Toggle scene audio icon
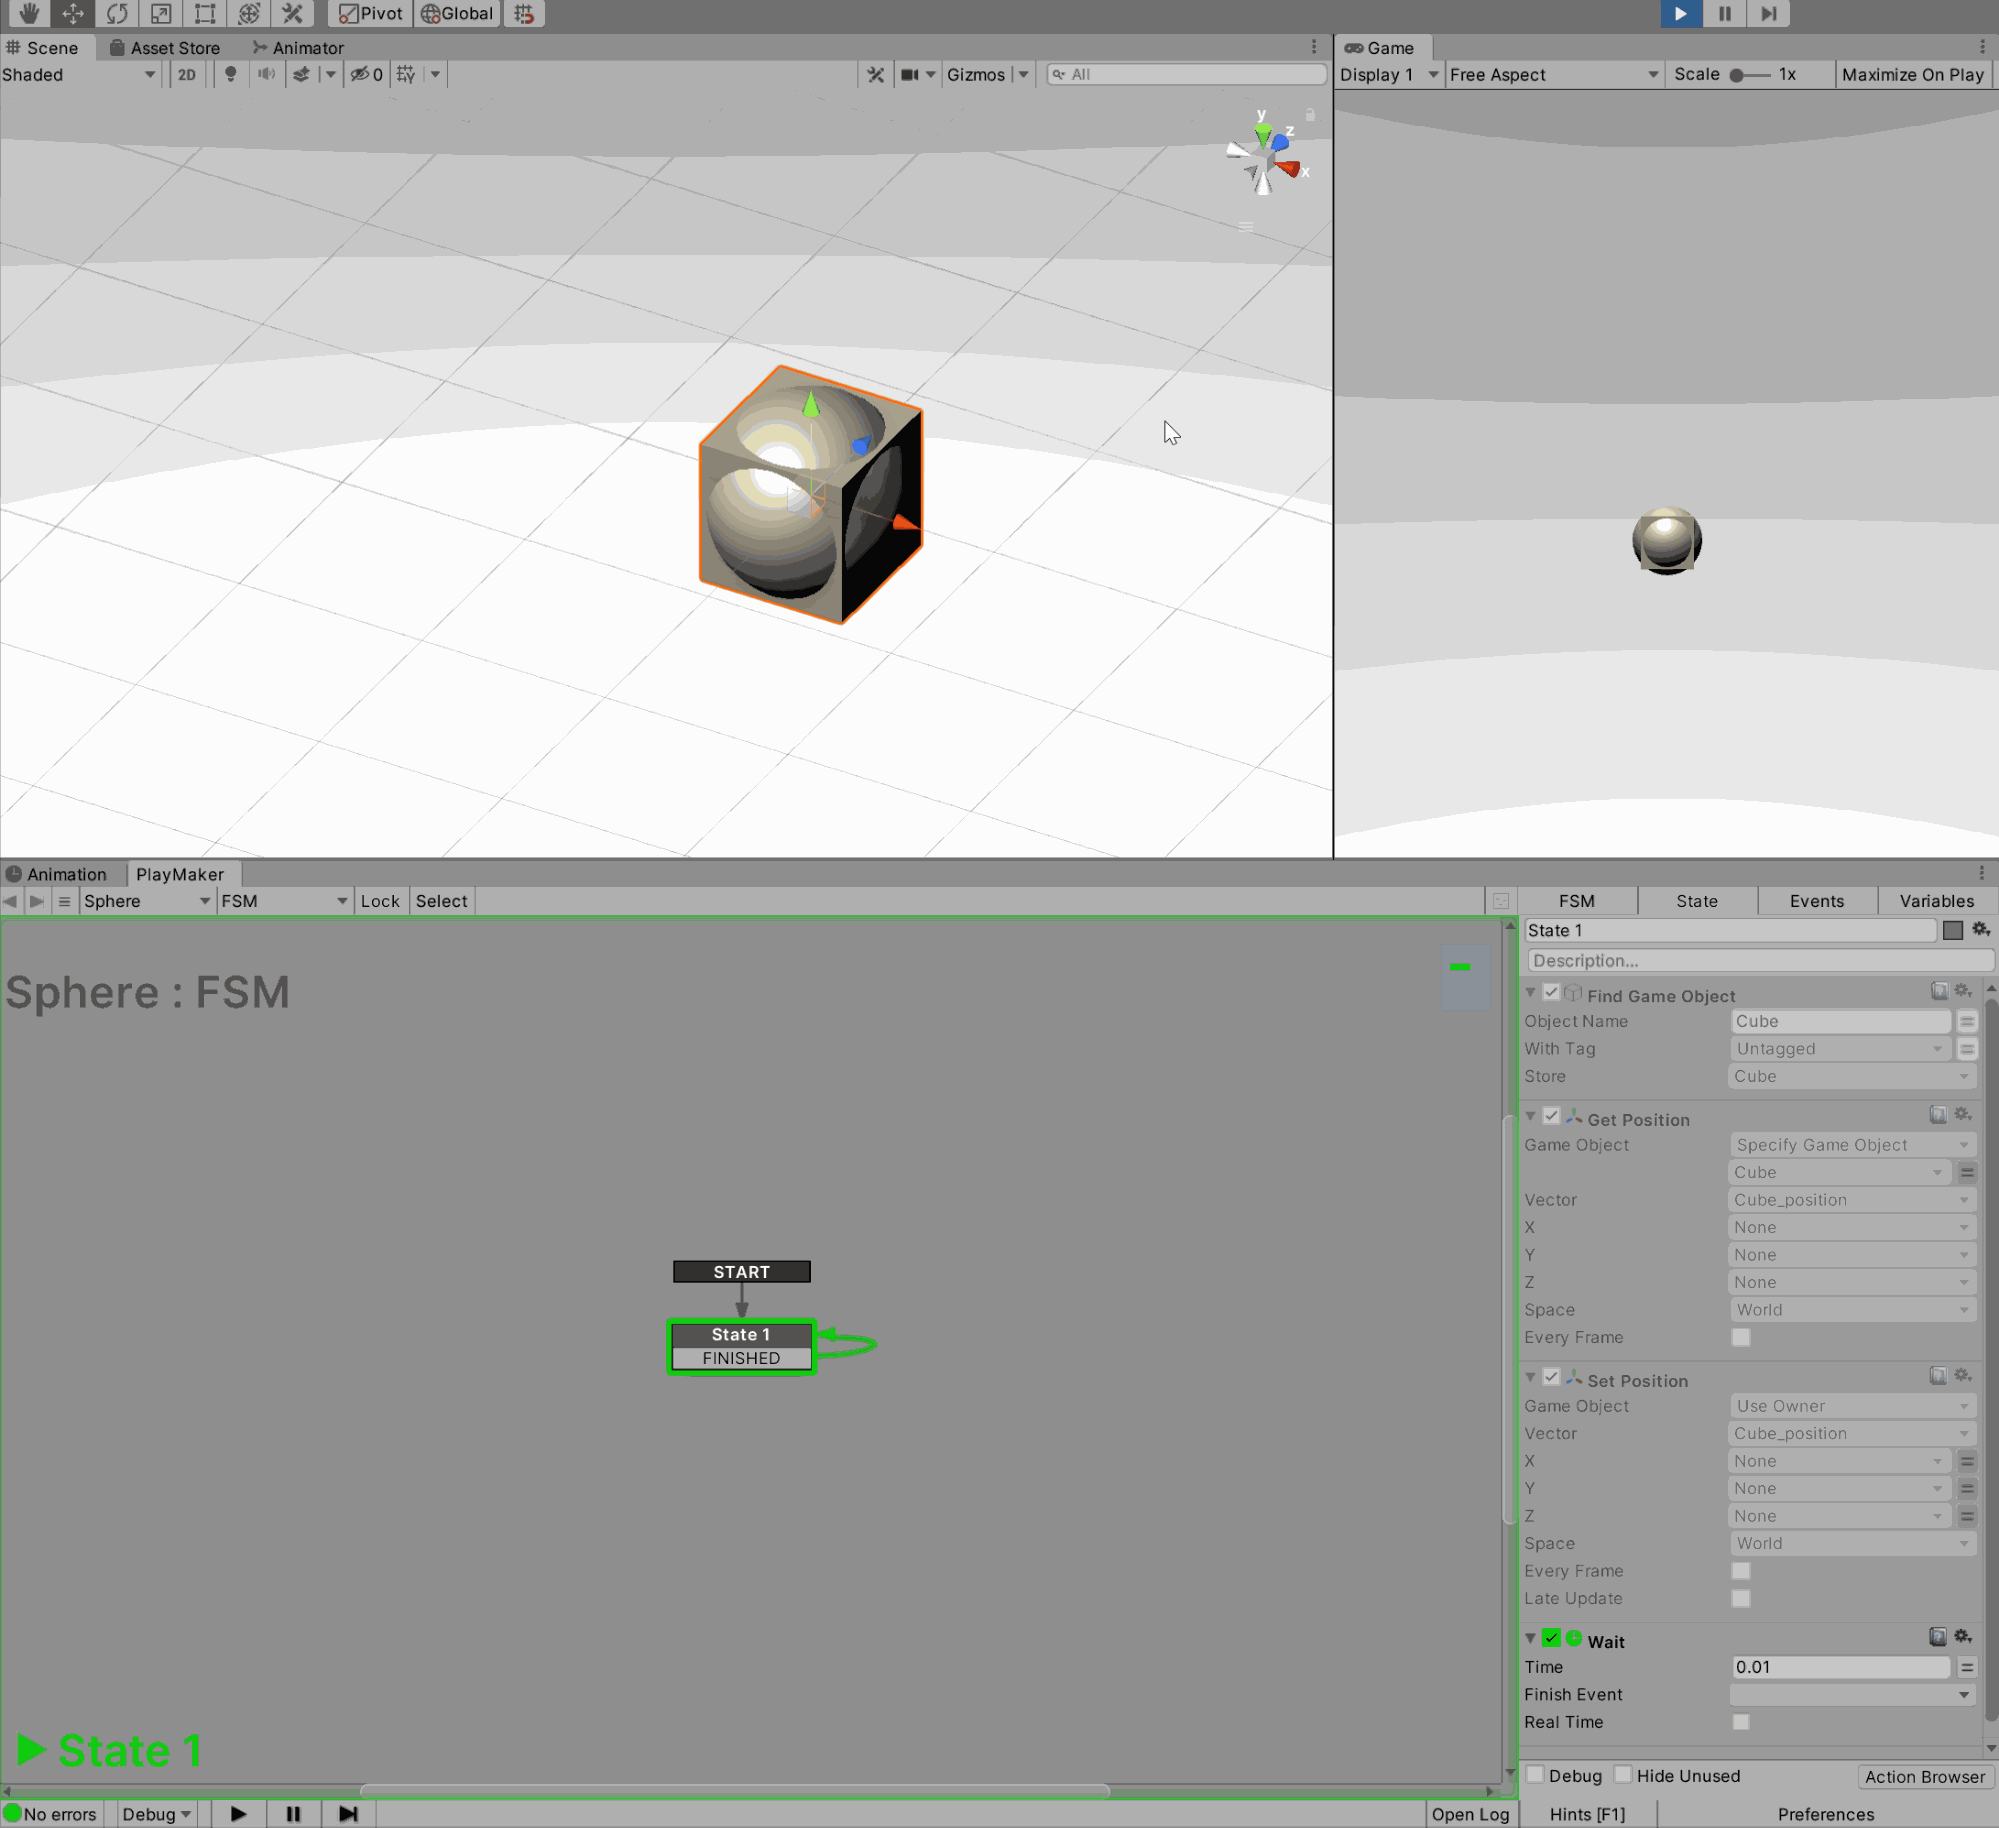 pos(266,74)
